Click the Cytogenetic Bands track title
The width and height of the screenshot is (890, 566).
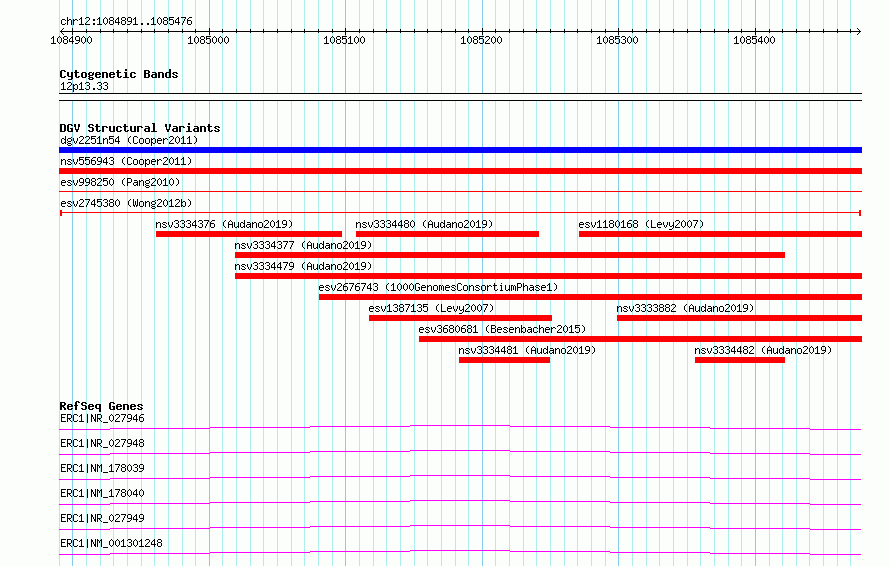point(119,74)
